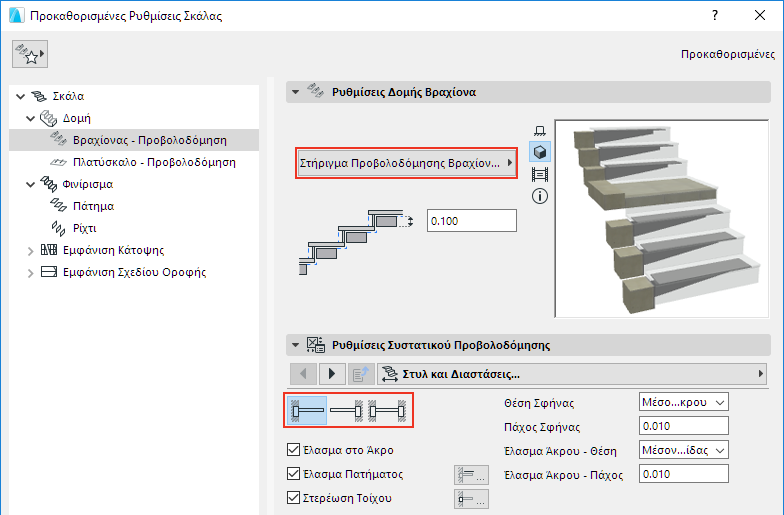Image resolution: width=784 pixels, height=515 pixels.
Task: Select the 2D symbol preview icon
Action: pos(540,131)
